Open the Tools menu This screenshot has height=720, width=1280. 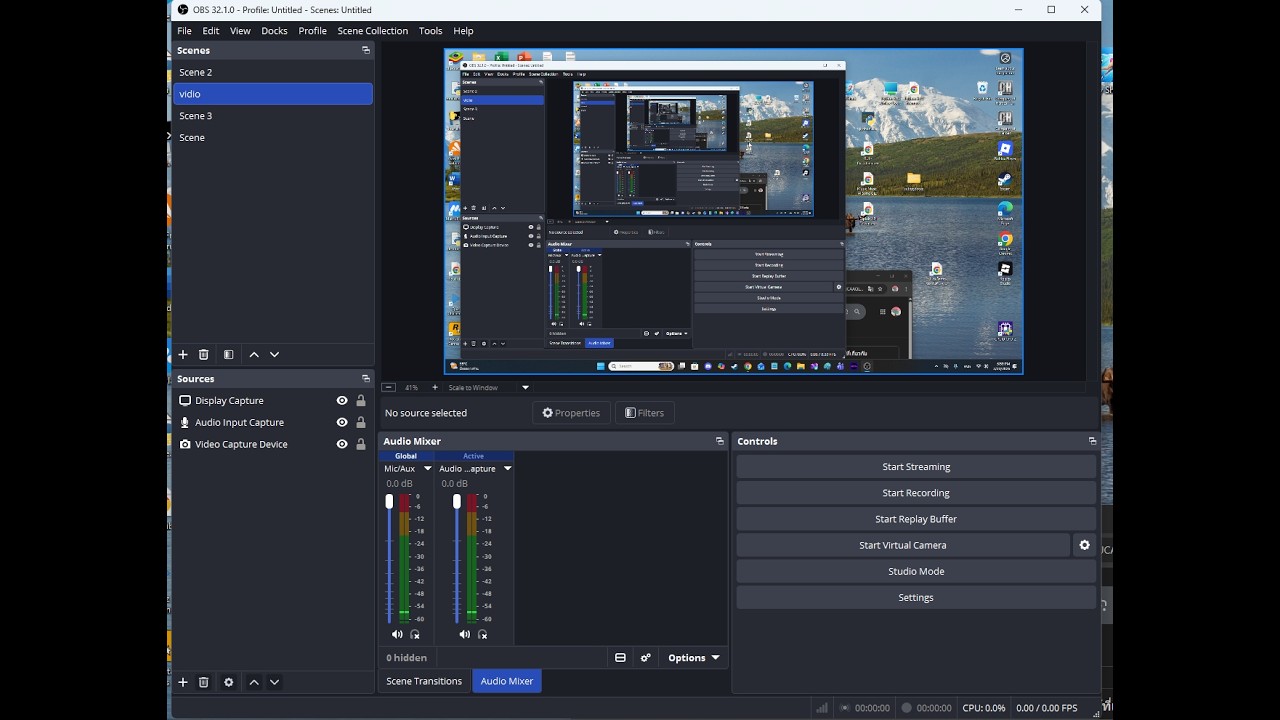431,31
